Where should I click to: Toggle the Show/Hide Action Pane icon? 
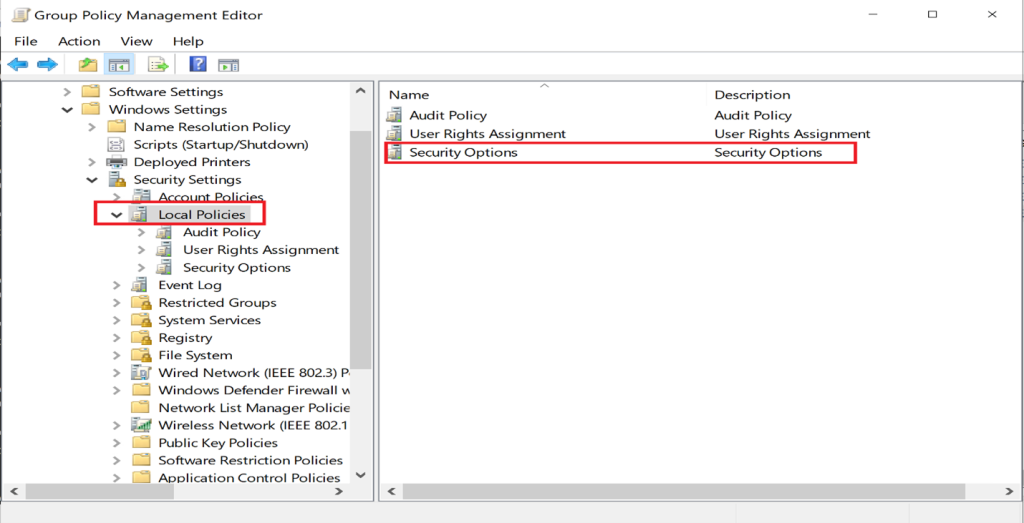[229, 65]
